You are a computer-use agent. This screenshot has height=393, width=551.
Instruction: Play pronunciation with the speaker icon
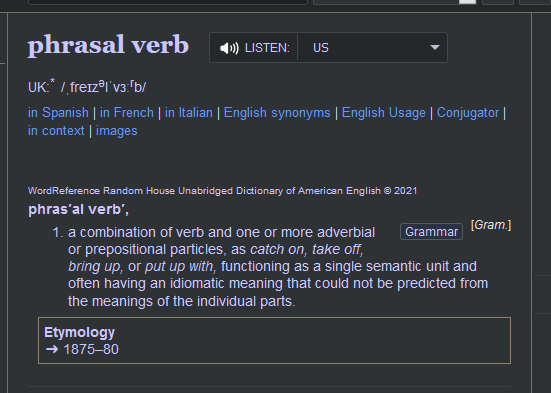[229, 48]
